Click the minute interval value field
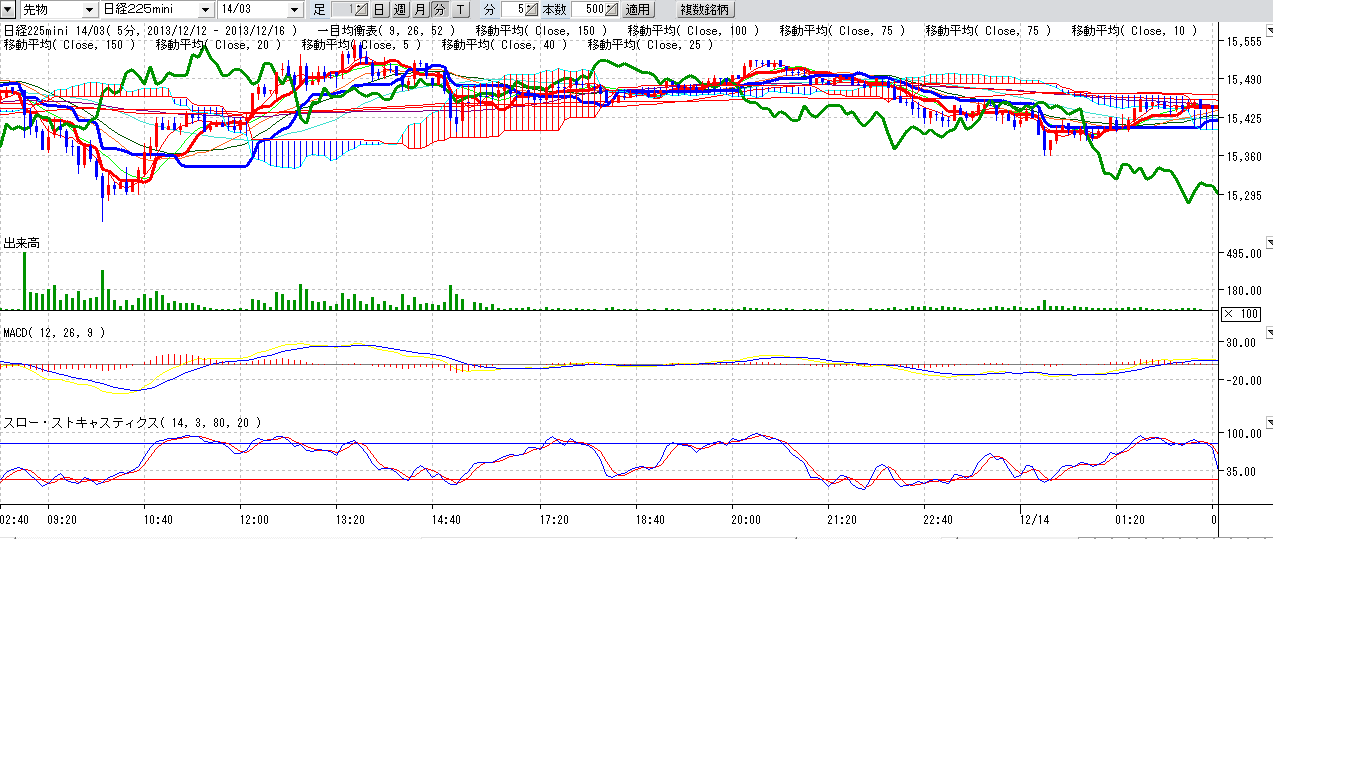 pos(514,10)
